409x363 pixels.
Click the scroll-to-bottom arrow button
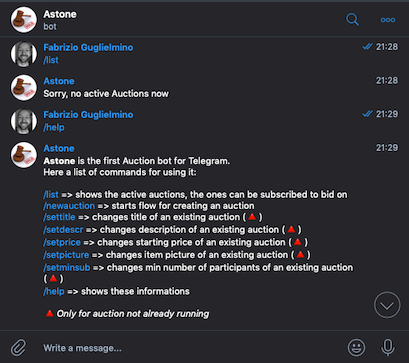(387, 305)
